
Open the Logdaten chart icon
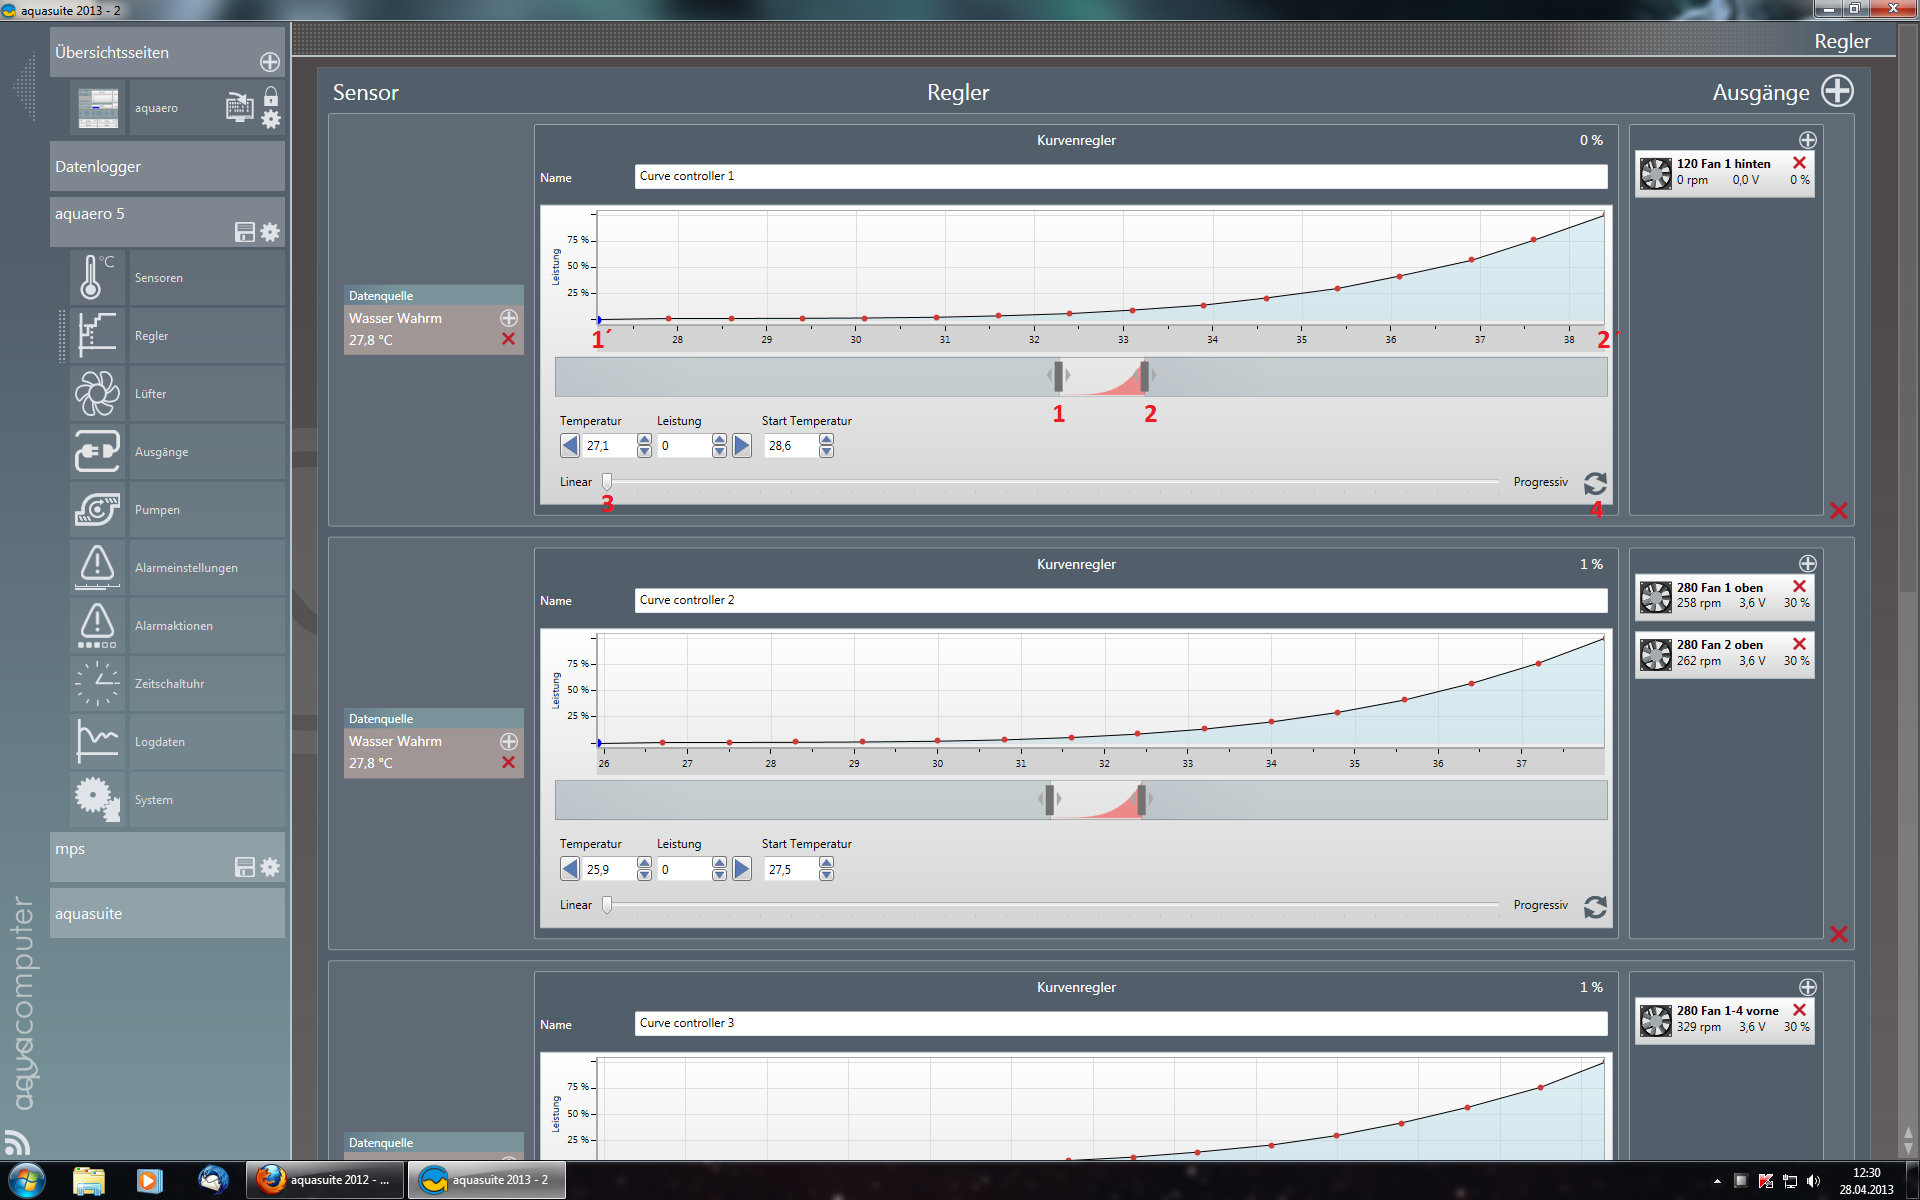click(96, 741)
